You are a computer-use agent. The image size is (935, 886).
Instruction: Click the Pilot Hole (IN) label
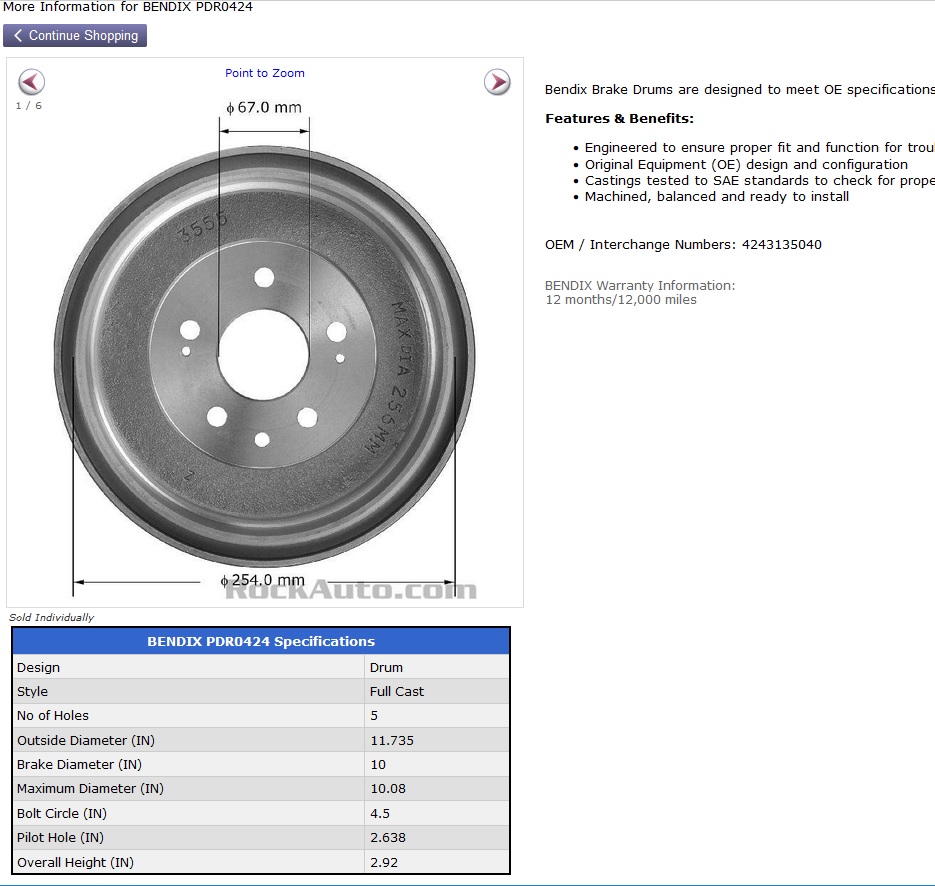pos(60,837)
